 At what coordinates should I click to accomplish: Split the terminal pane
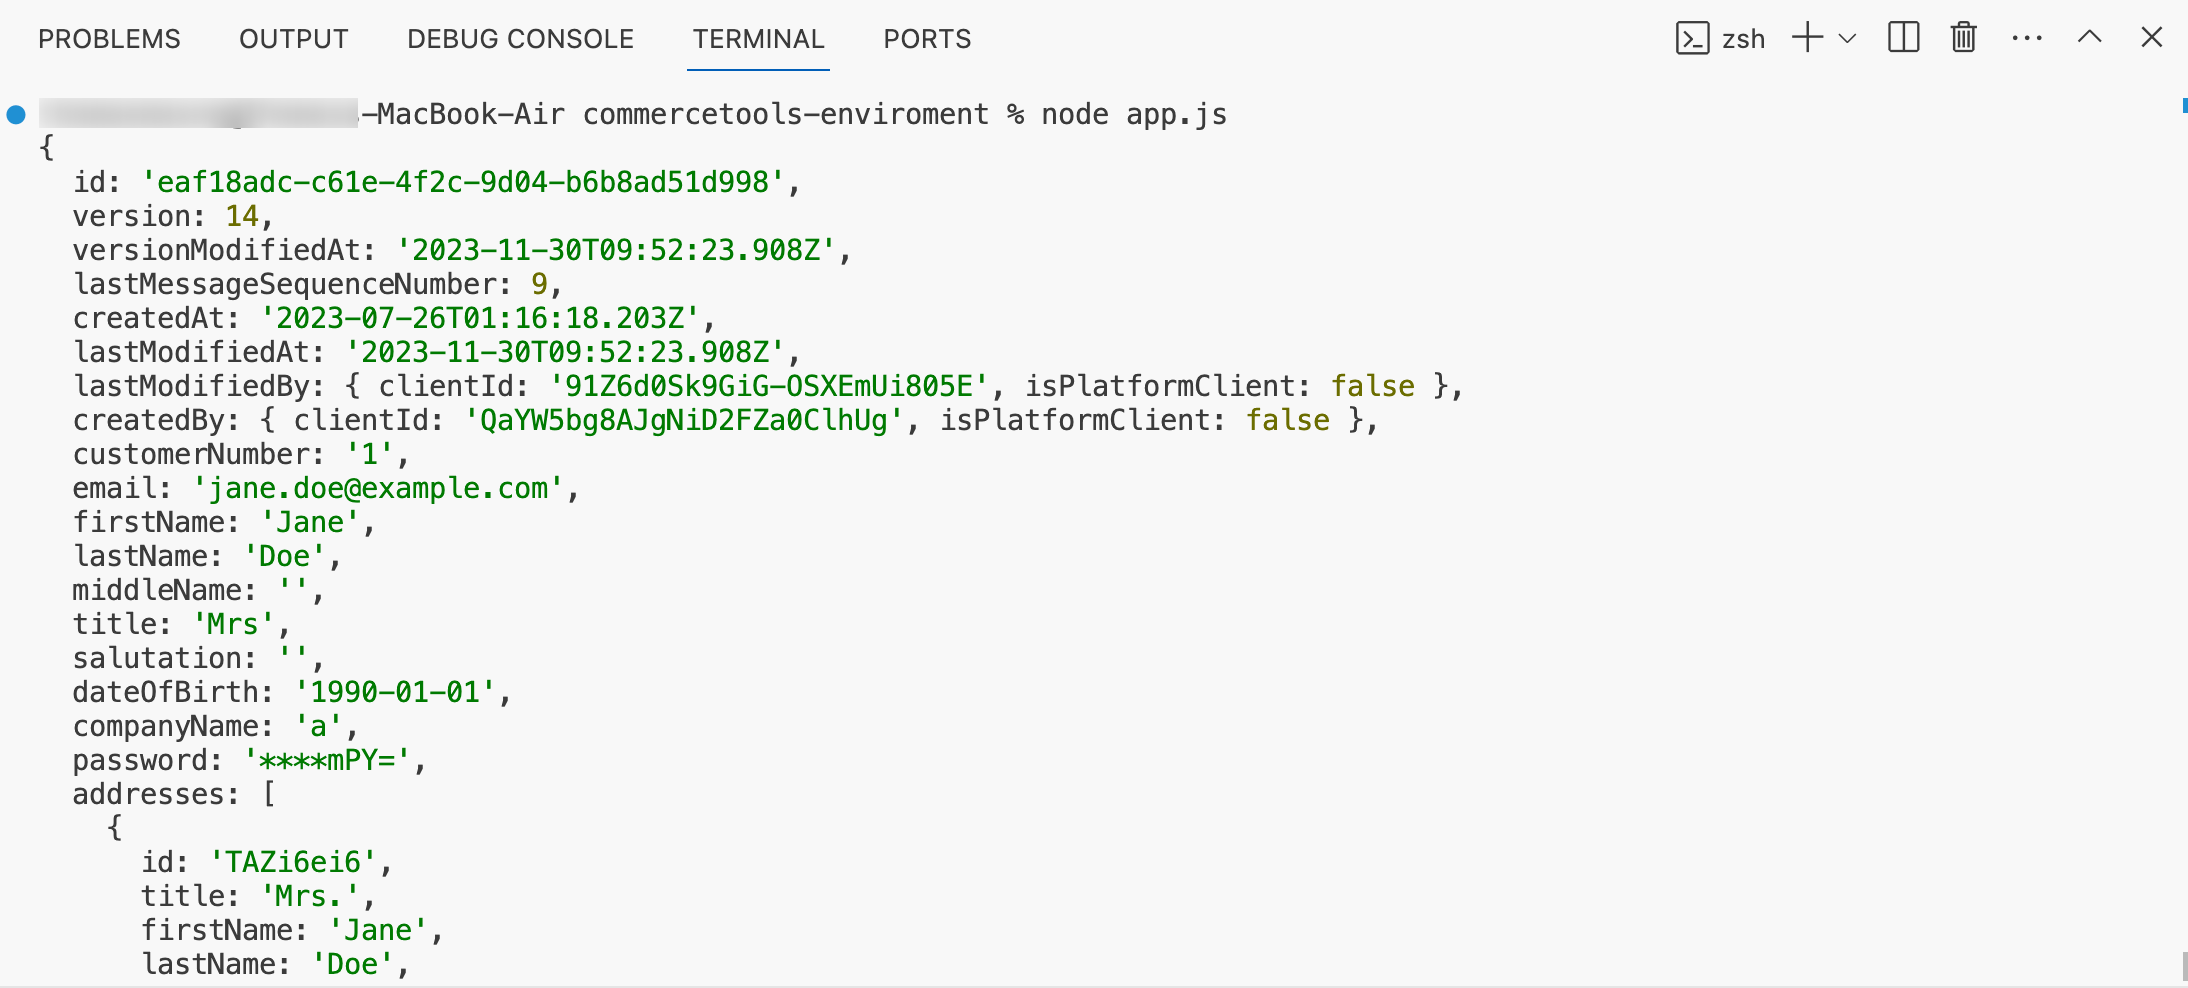pos(1903,39)
